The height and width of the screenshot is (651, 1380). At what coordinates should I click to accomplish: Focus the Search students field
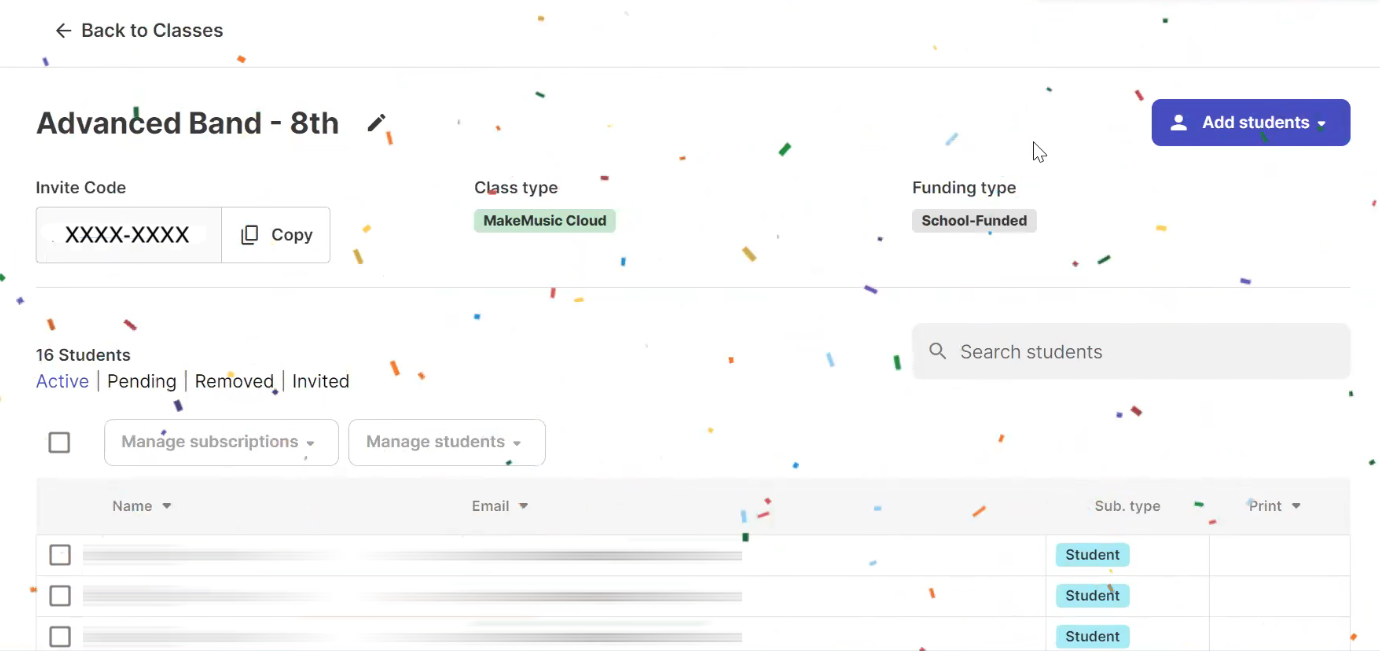[1131, 351]
